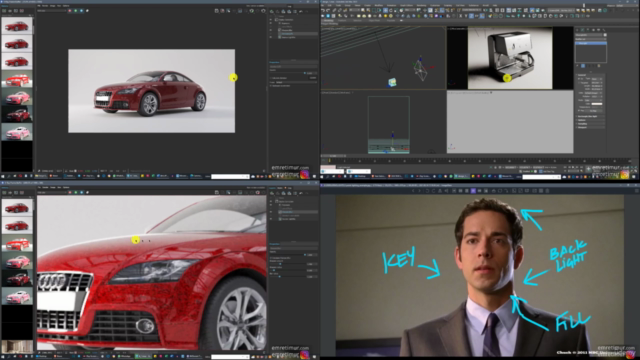Open the Hierarchy tab in command panel

pos(588,30)
